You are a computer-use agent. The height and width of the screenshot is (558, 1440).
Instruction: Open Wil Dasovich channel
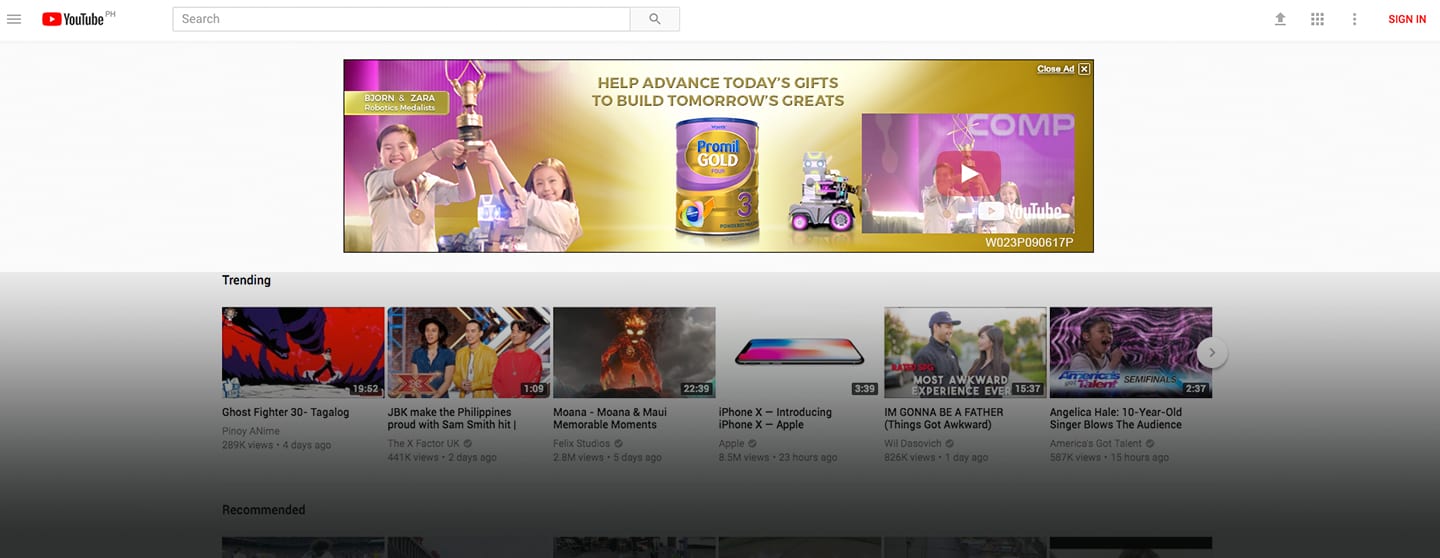(x=913, y=443)
